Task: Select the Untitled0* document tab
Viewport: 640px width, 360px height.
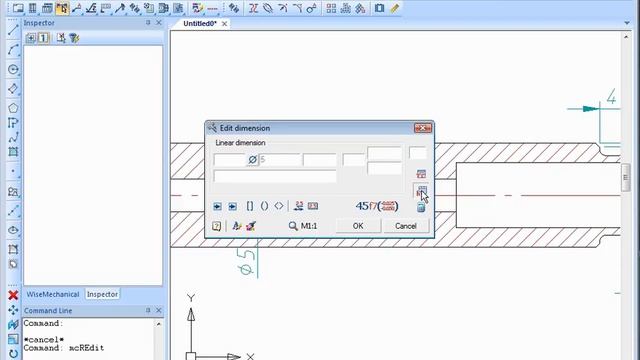Action: (200, 24)
